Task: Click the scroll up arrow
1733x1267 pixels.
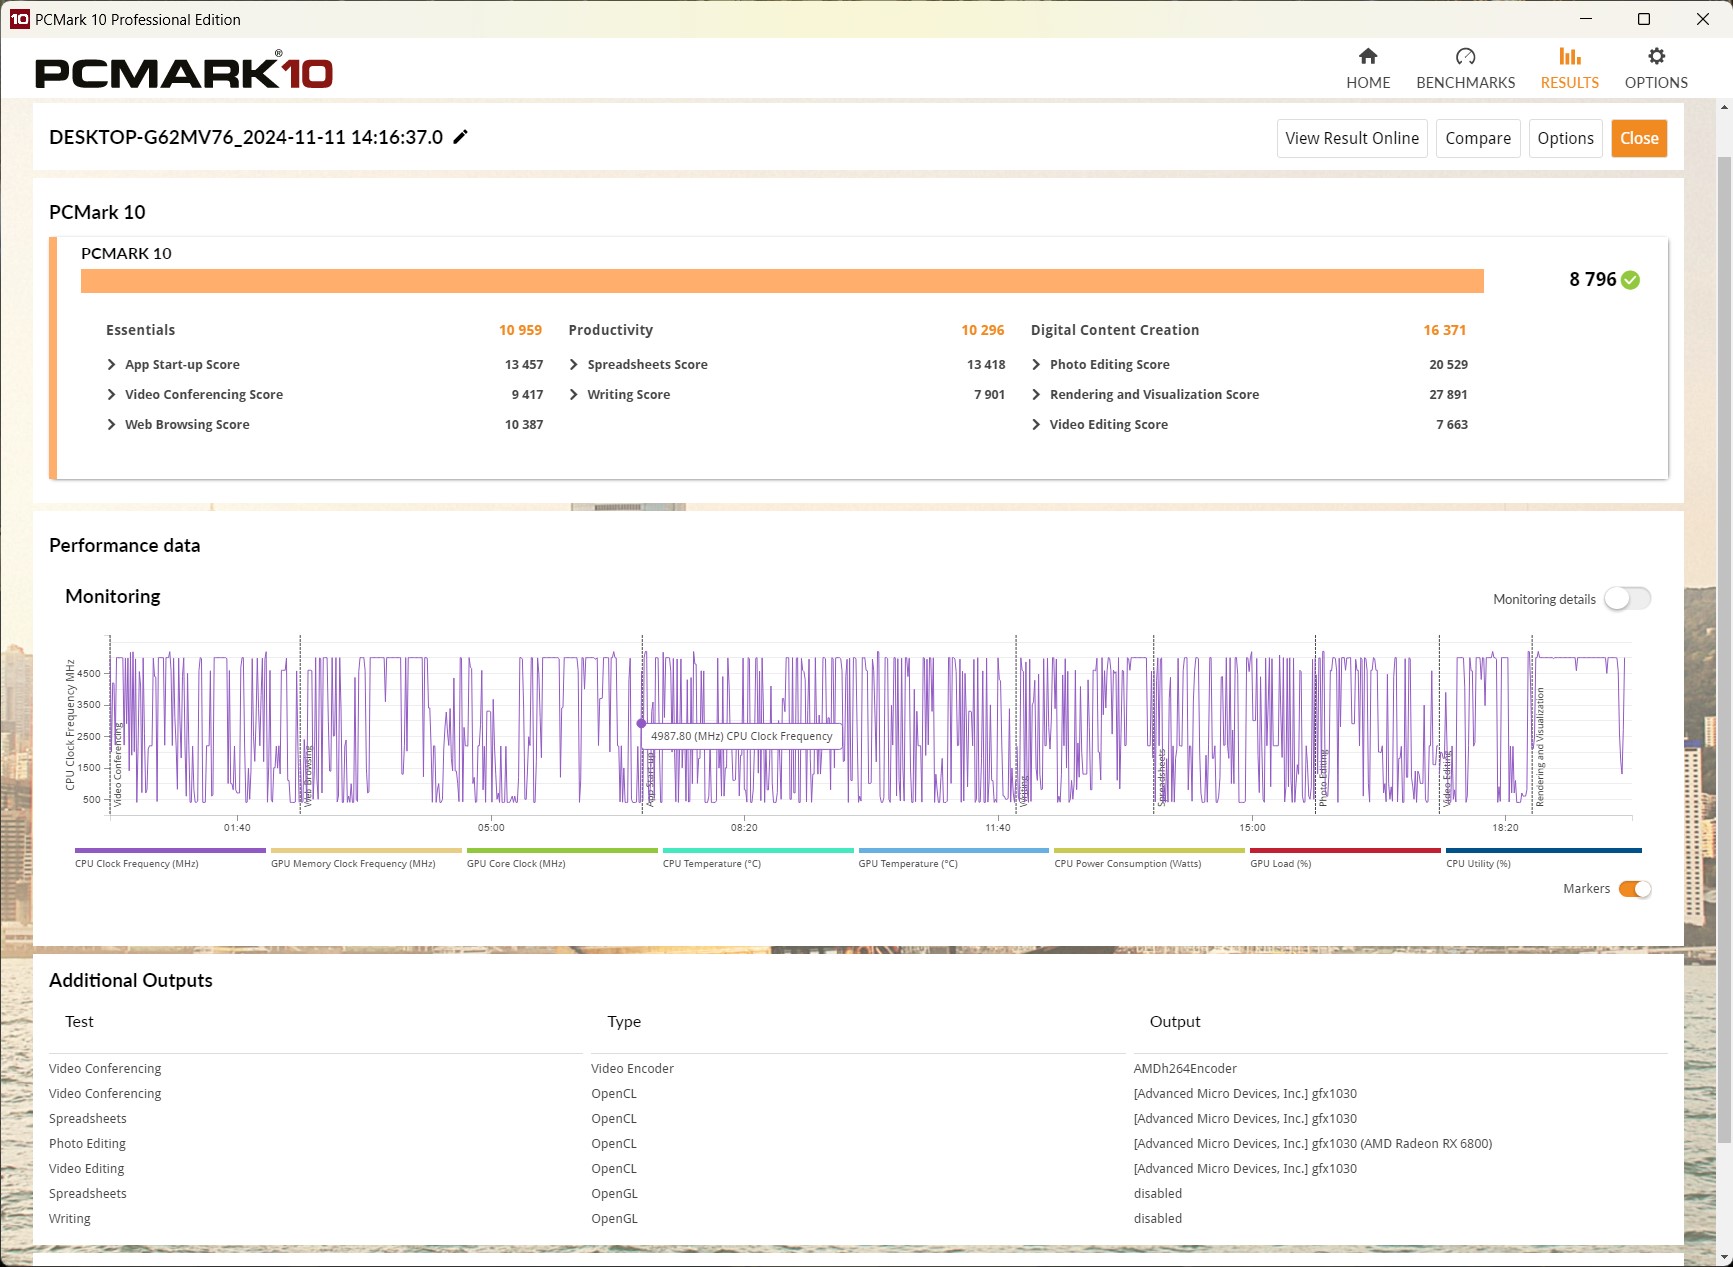Action: click(1724, 106)
